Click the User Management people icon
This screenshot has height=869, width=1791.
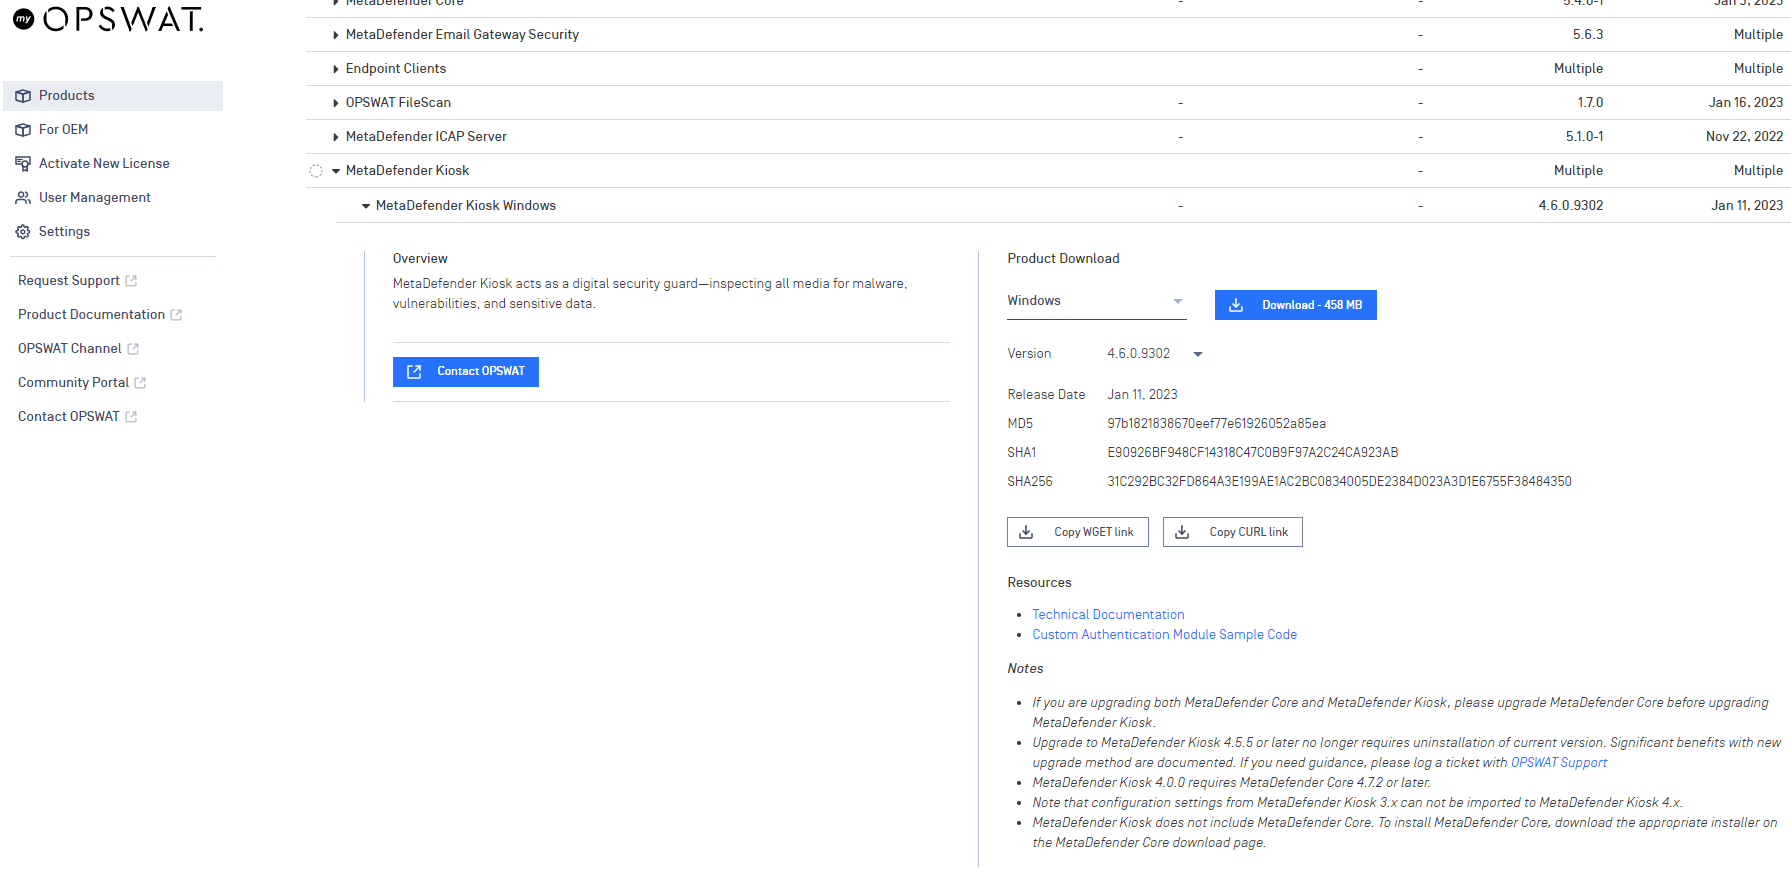(x=23, y=198)
